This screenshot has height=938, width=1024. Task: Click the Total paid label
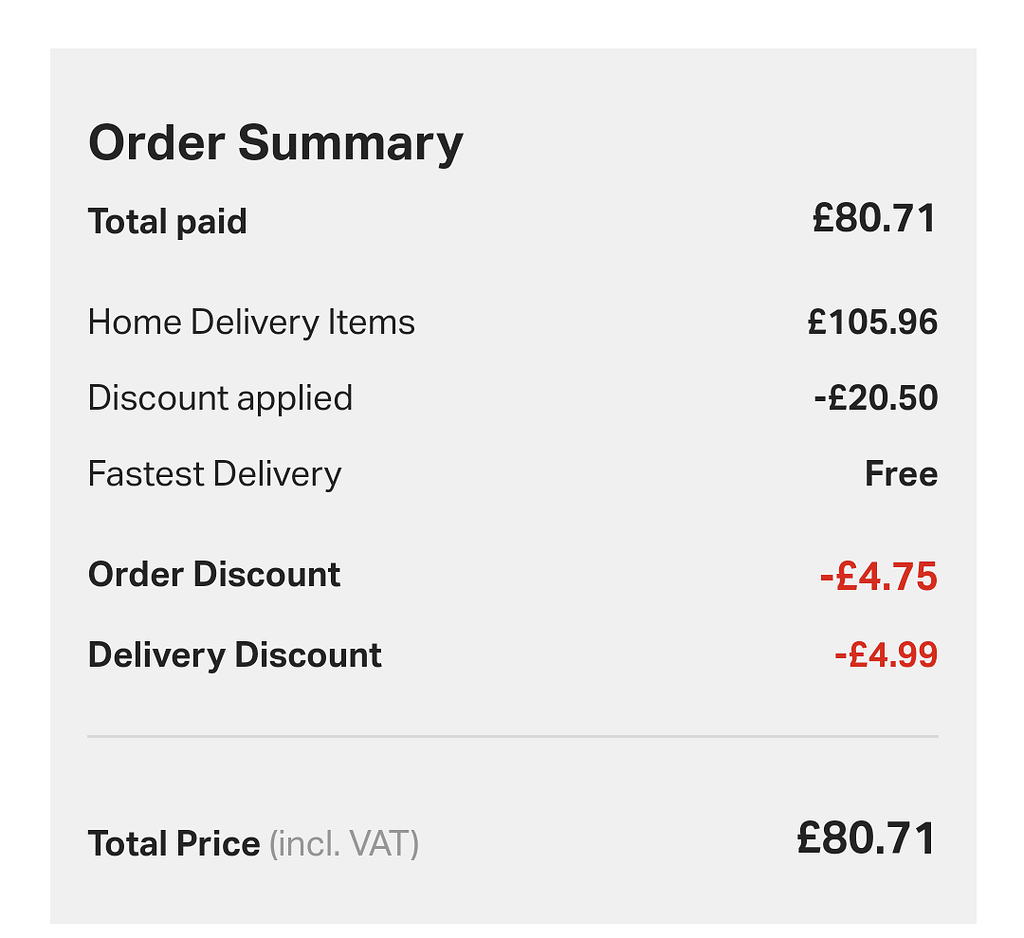click(x=168, y=221)
